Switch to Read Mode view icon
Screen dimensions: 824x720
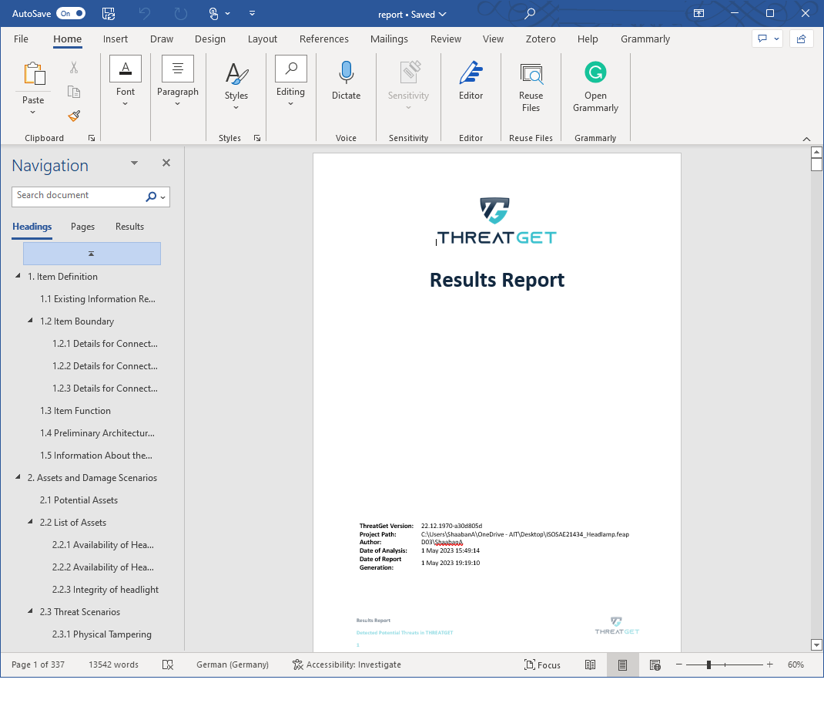(590, 665)
